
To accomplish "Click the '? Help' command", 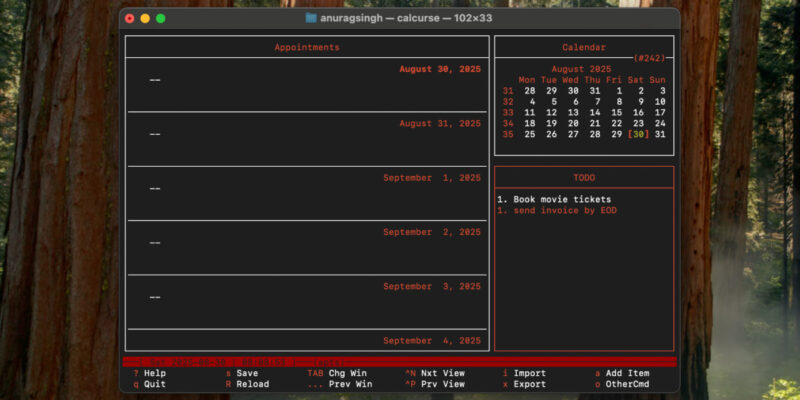I will click(x=149, y=373).
